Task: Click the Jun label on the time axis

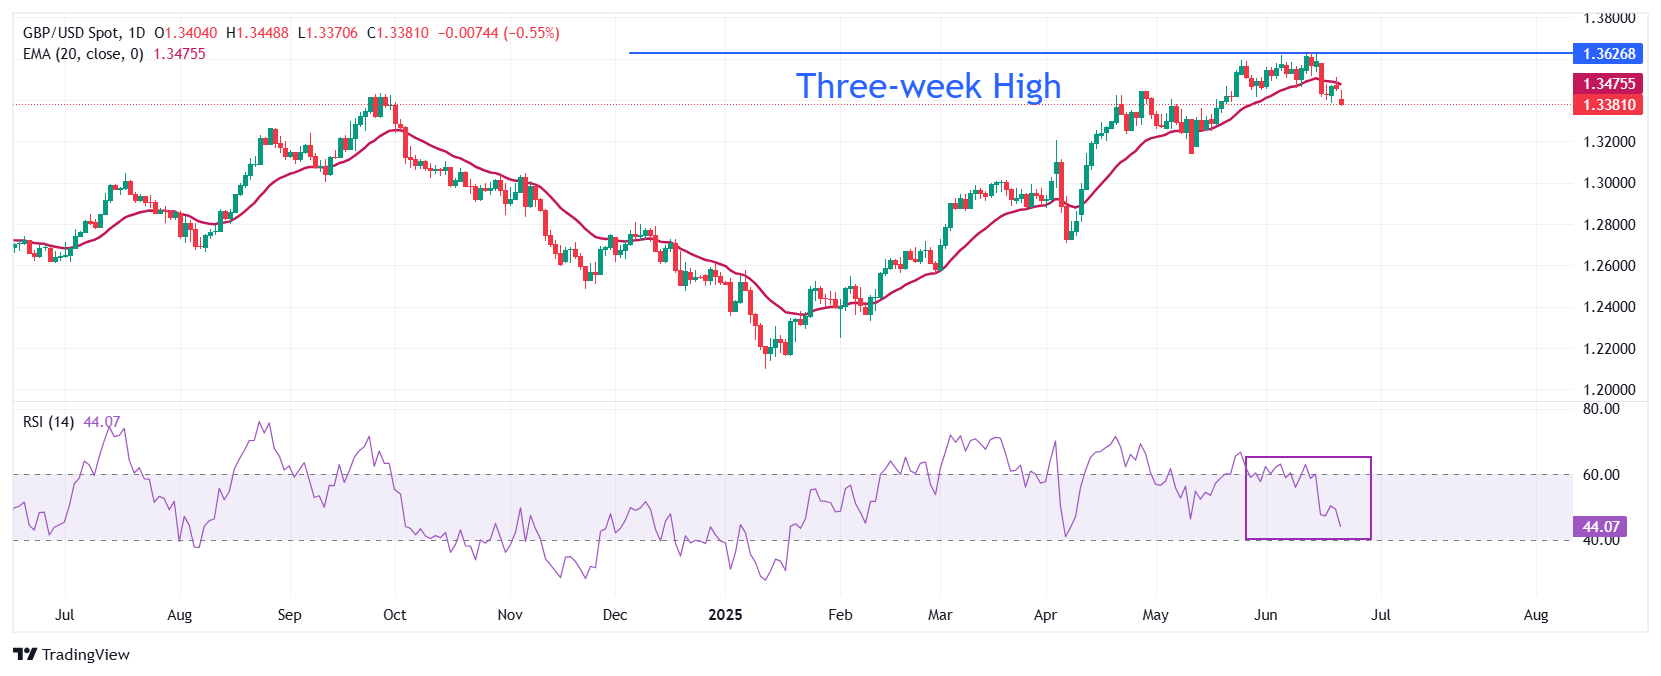Action: pyautogui.click(x=1266, y=615)
